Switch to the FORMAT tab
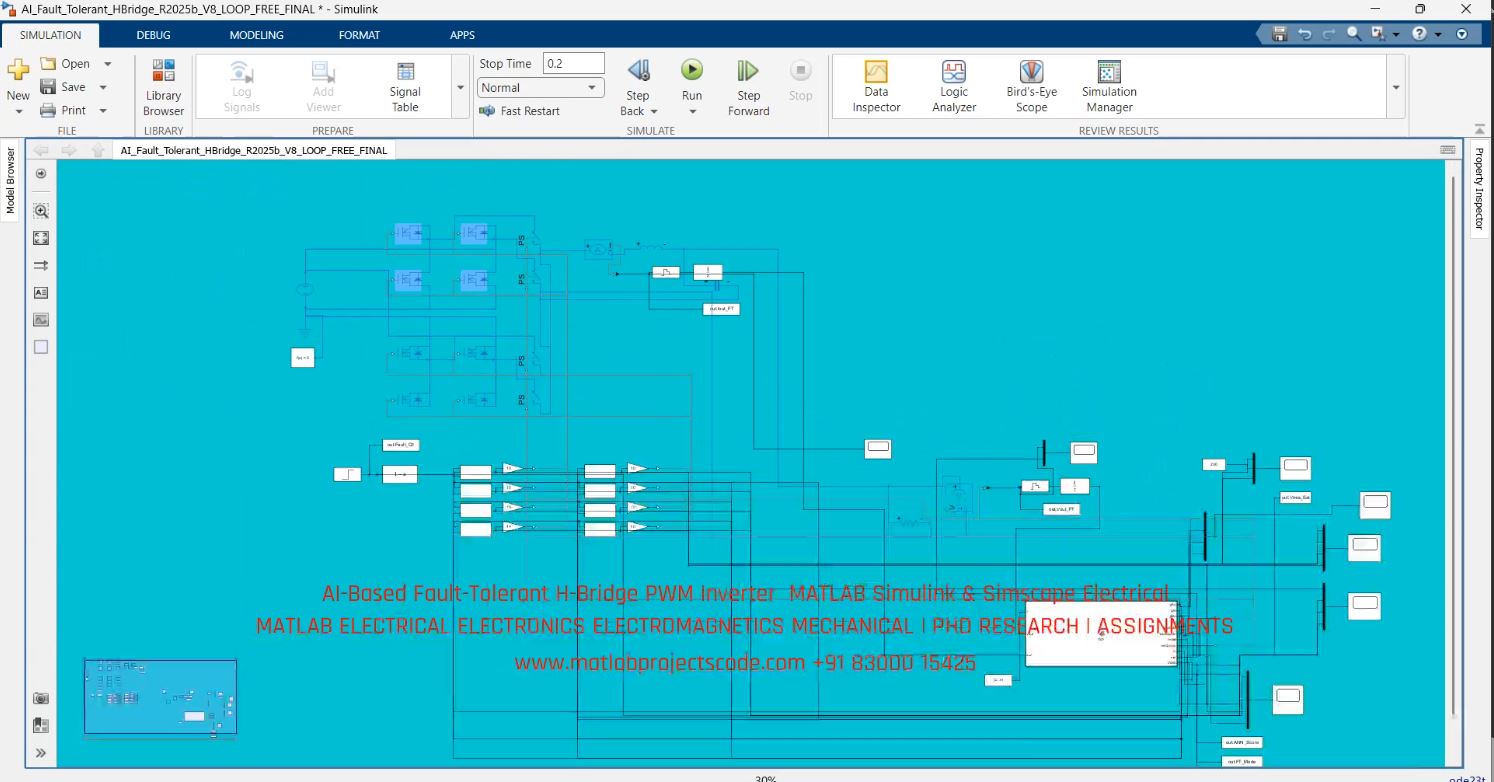Viewport: 1494px width, 782px height. [x=359, y=35]
